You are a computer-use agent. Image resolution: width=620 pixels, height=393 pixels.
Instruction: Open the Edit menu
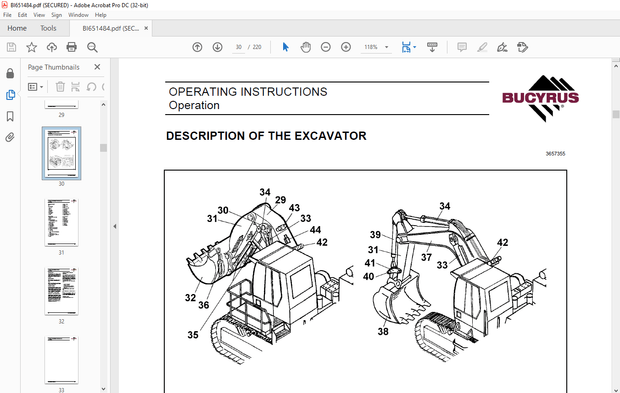click(22, 15)
